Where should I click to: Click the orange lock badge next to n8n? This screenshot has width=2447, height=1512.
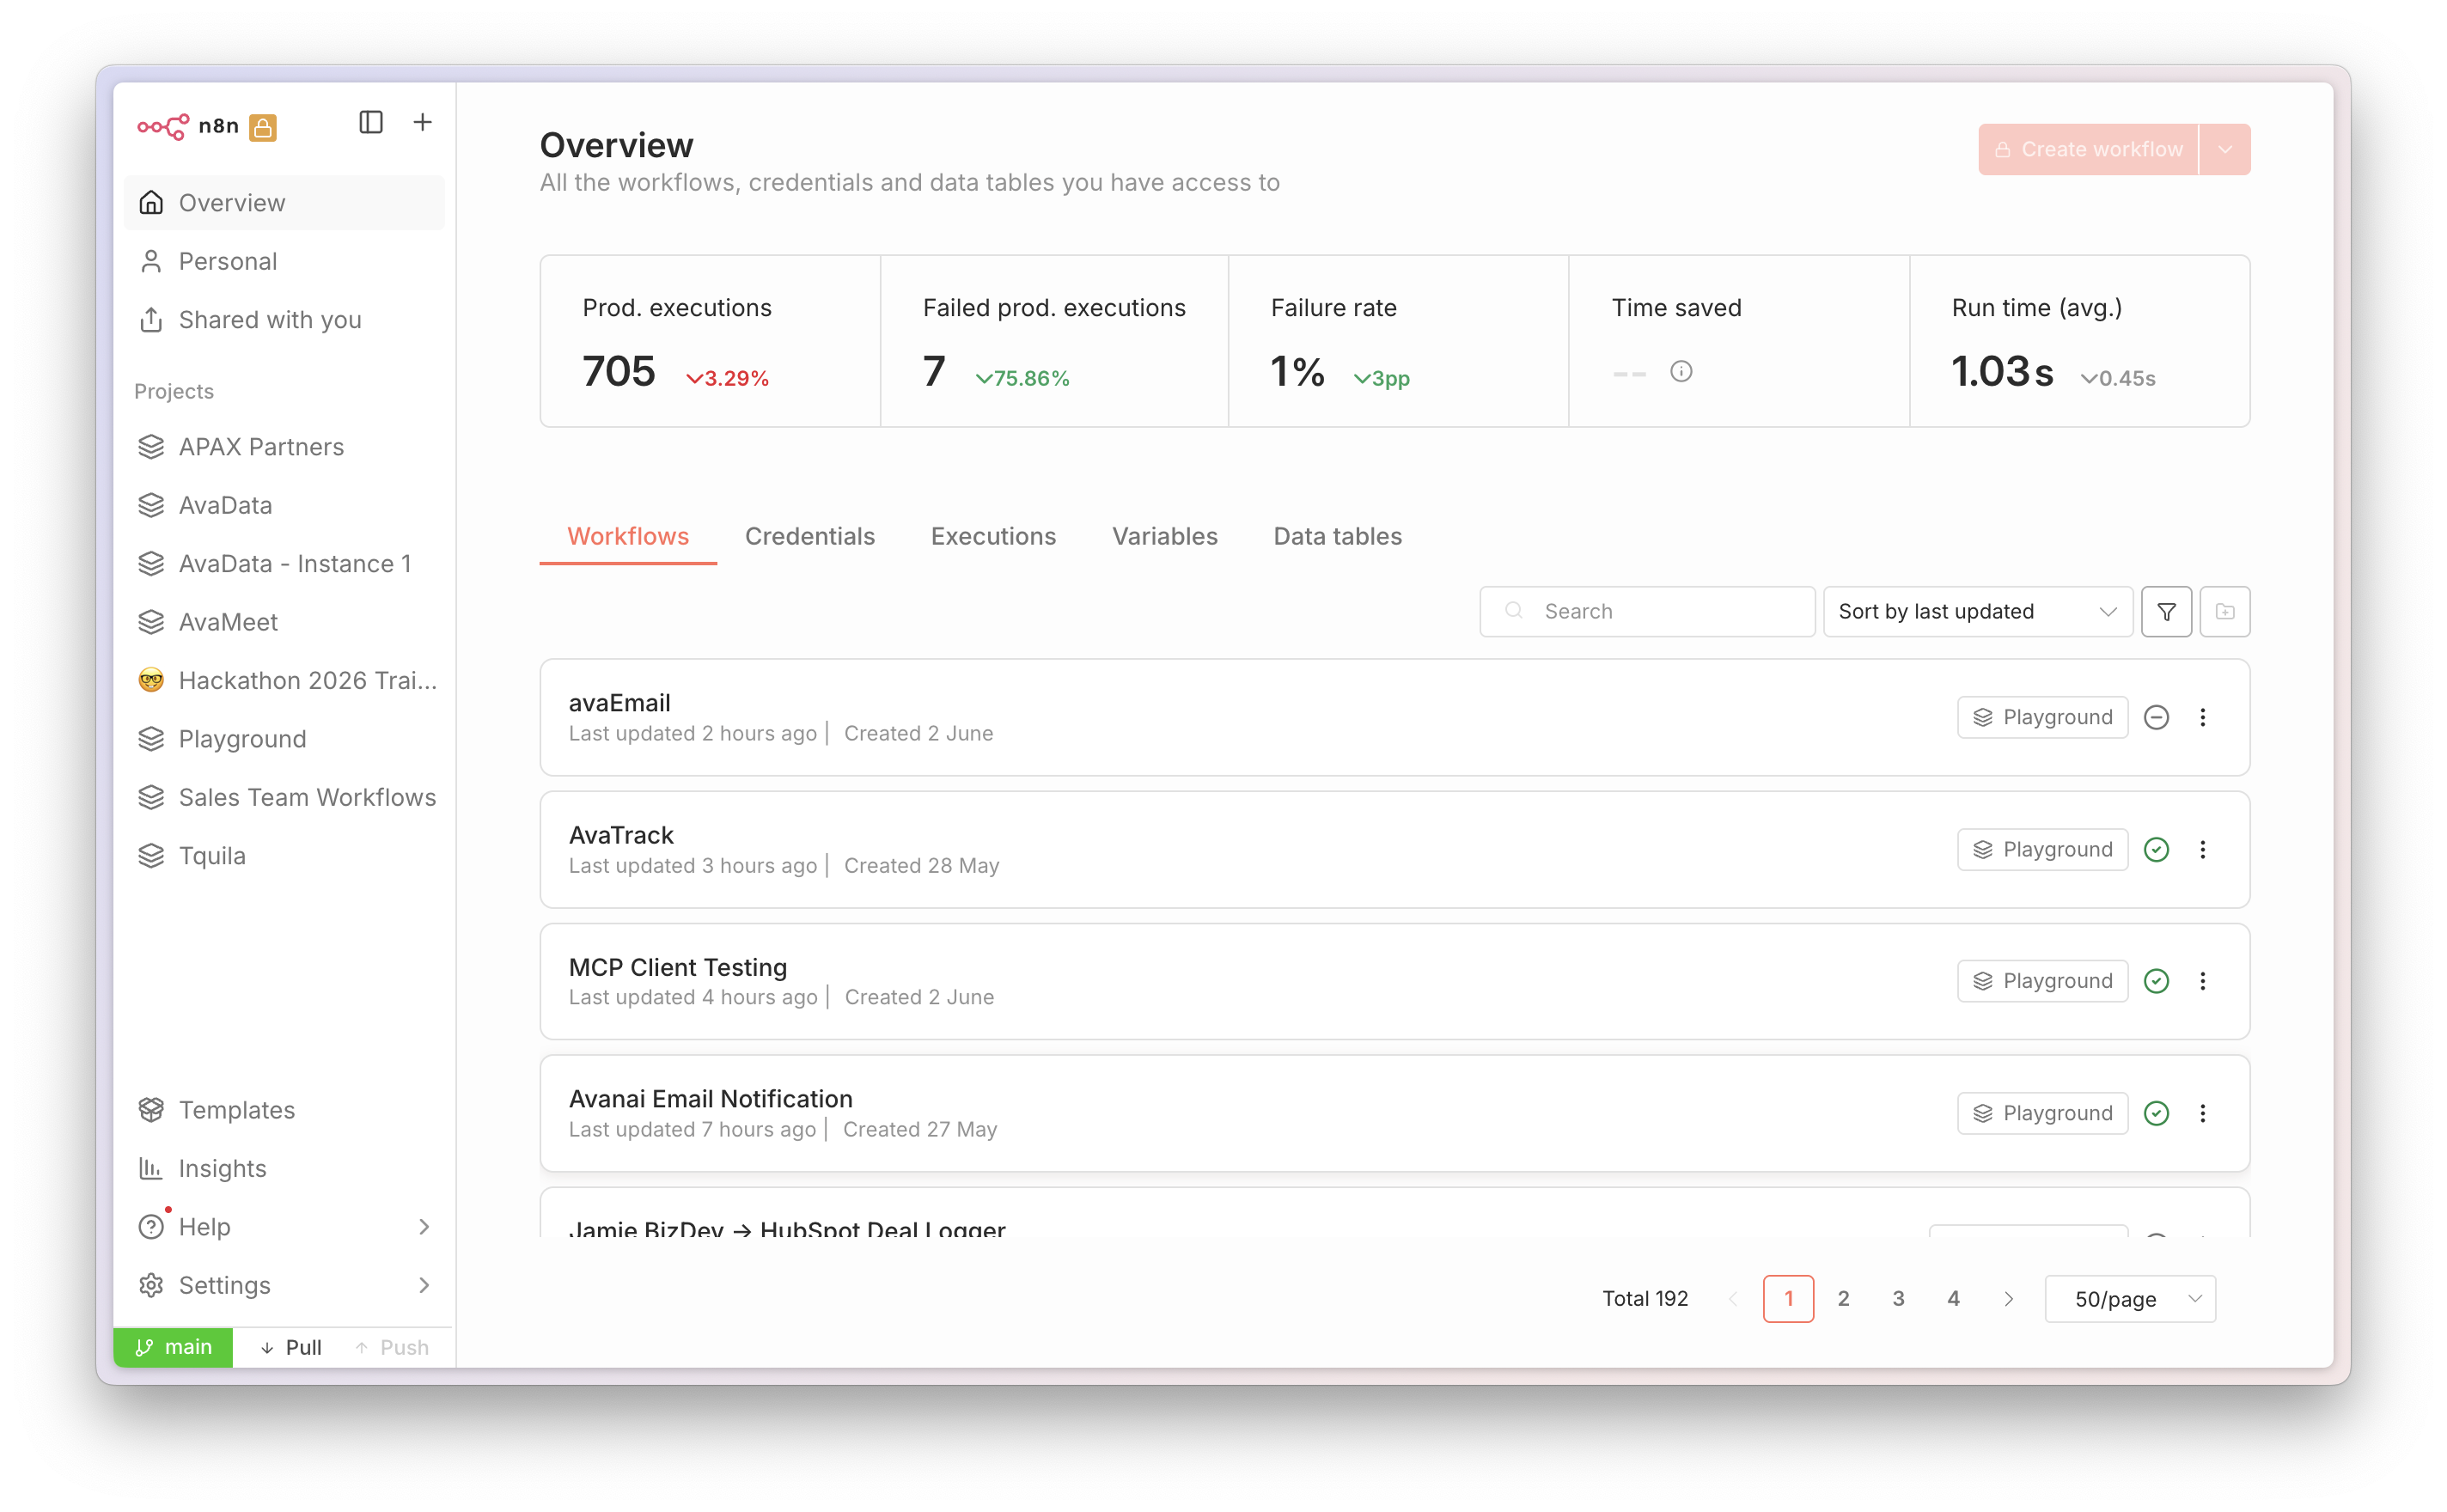click(x=263, y=127)
